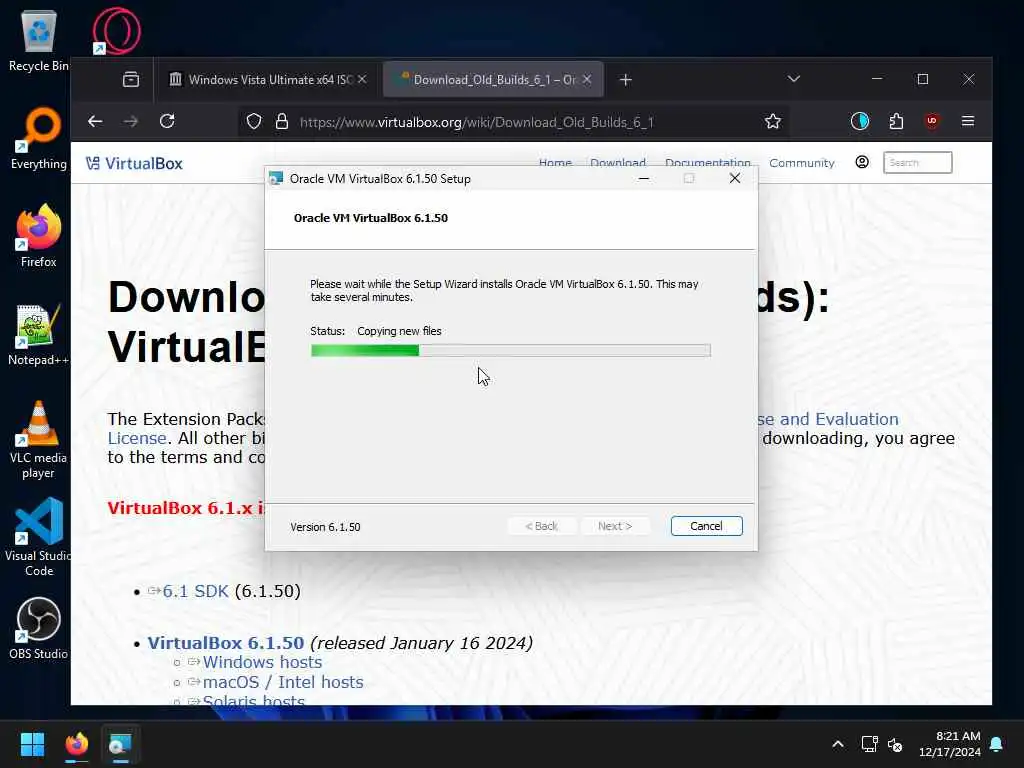Open VLC media player desktop shortcut

coord(39,440)
